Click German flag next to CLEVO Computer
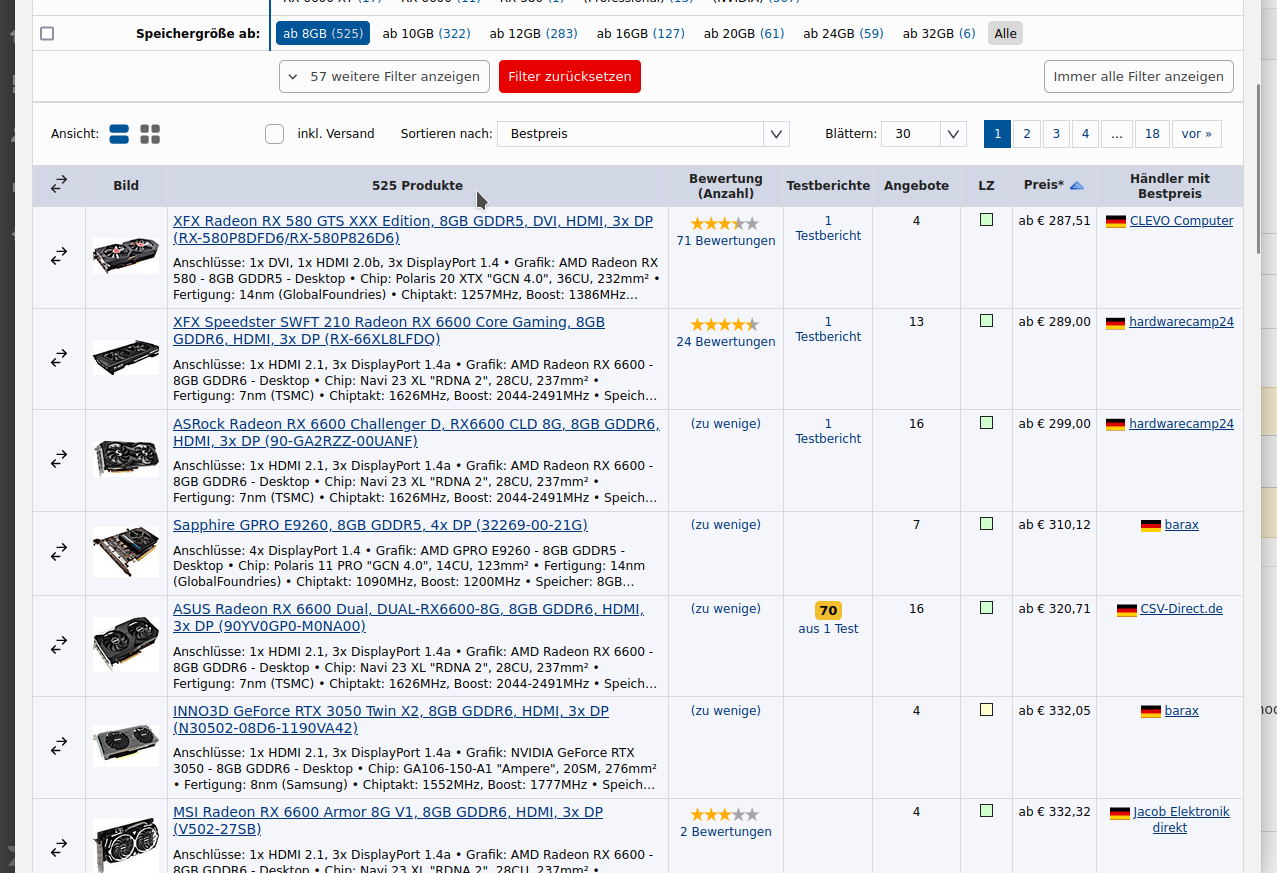 tap(1116, 221)
